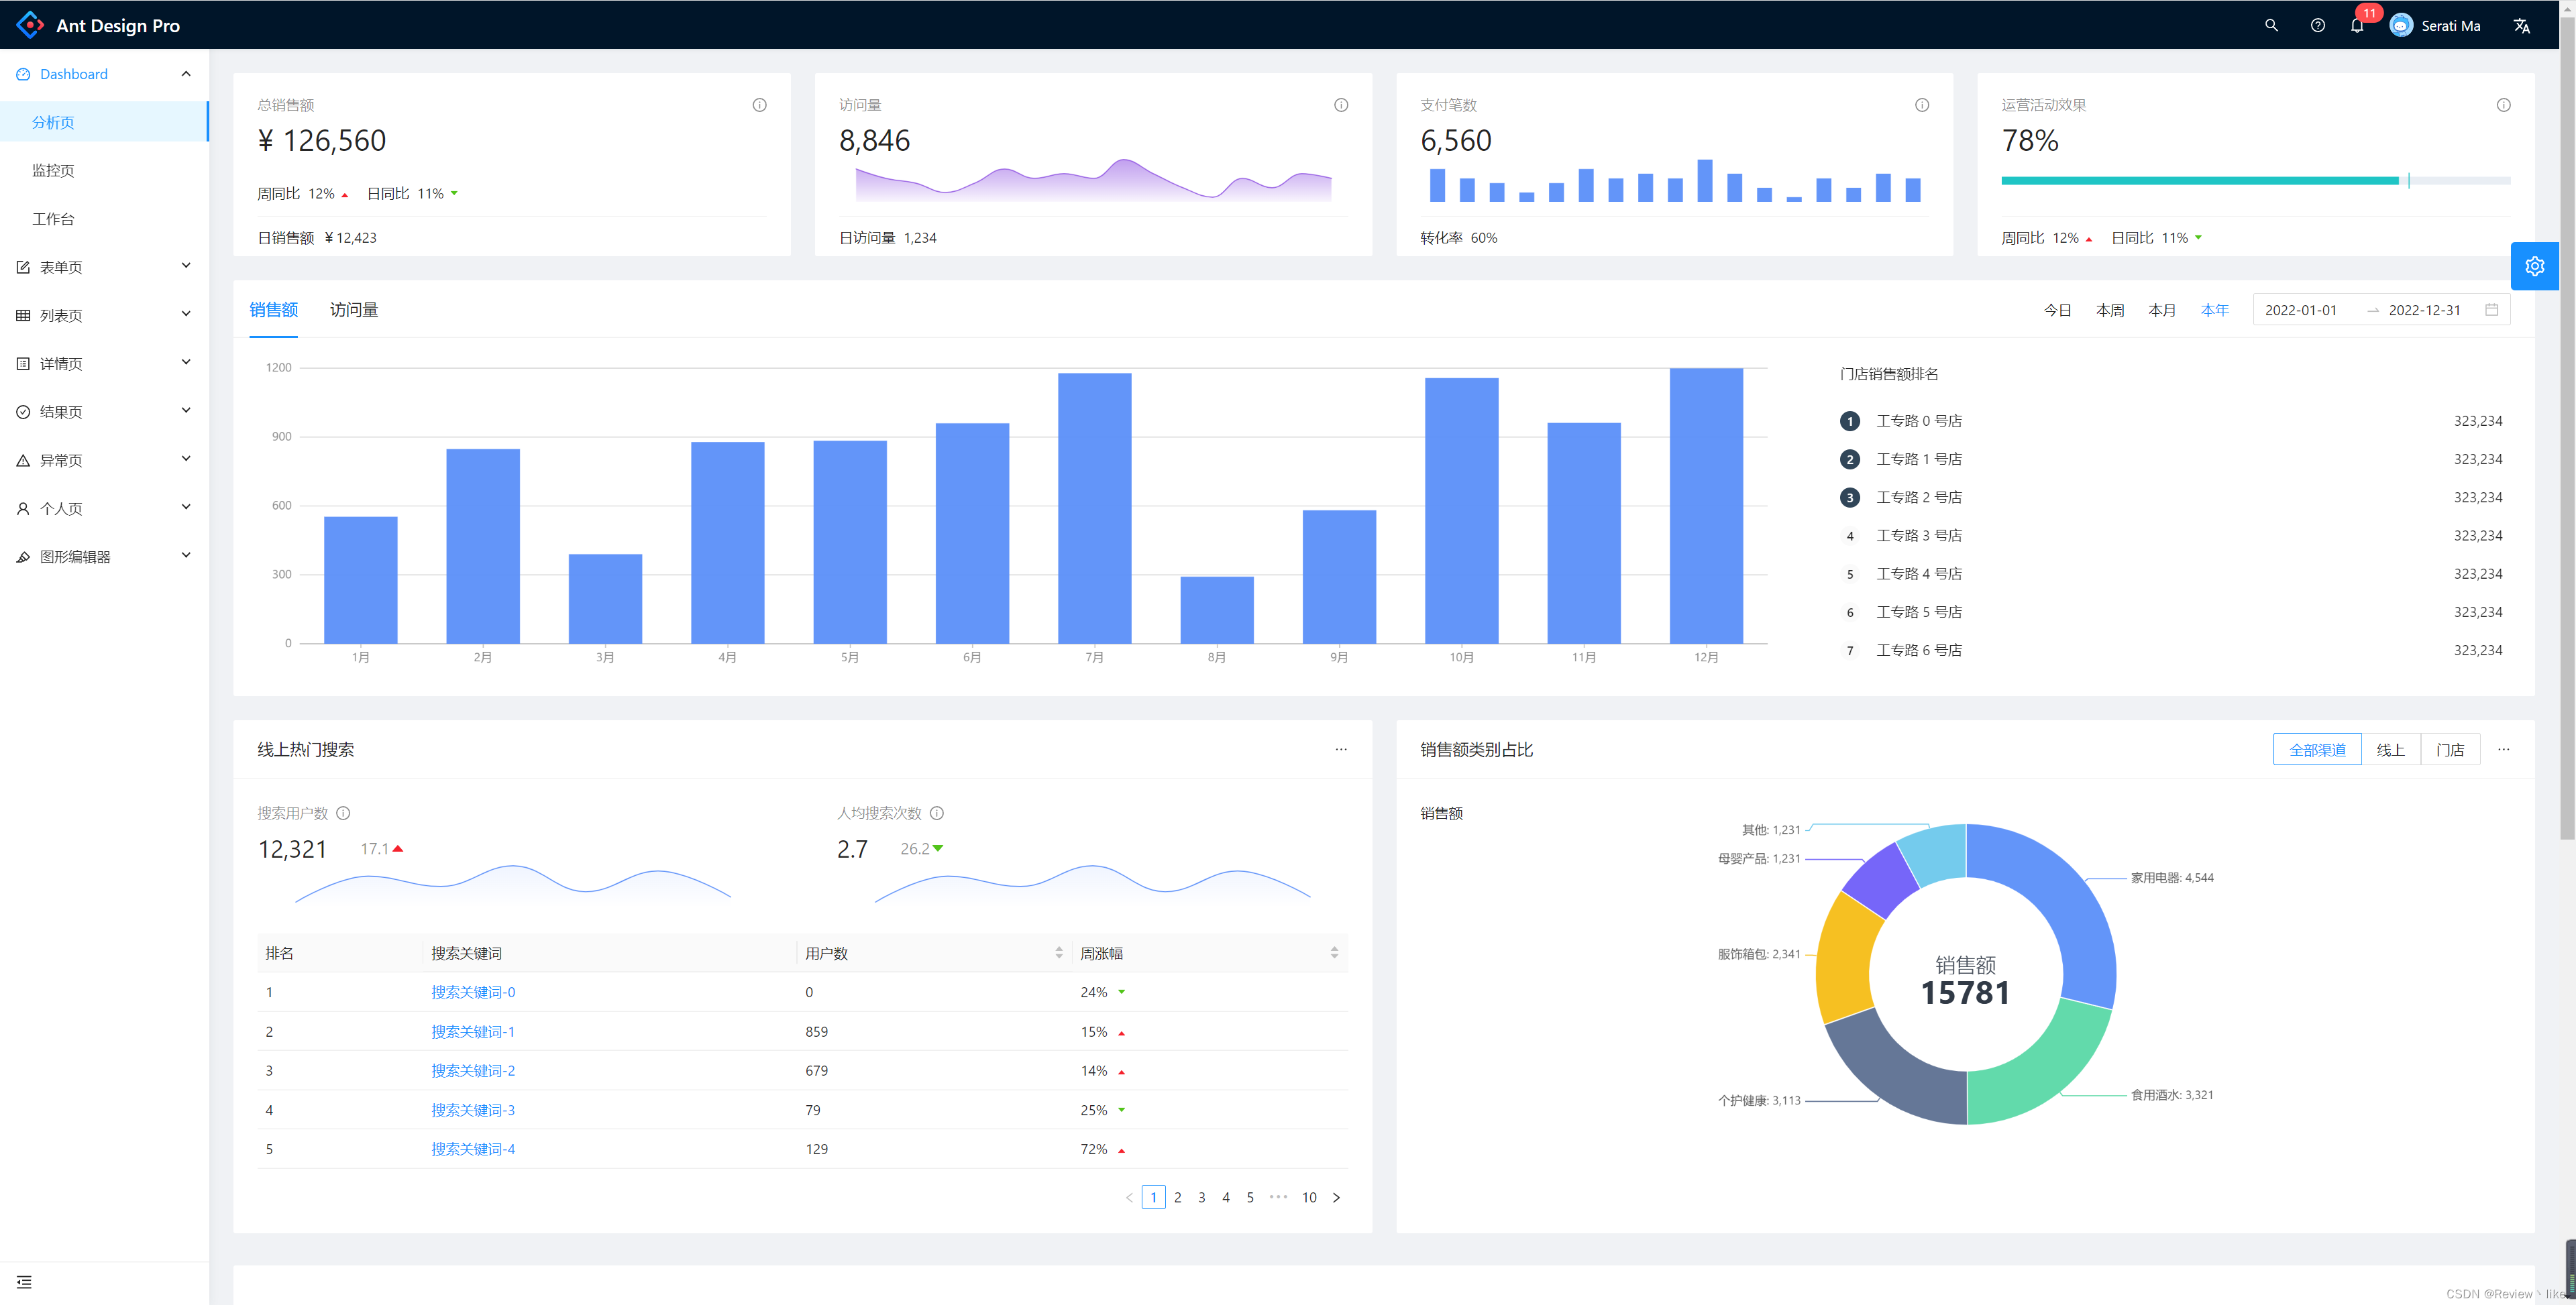Collapse the Dashboard menu
The height and width of the screenshot is (1305, 2576).
[x=105, y=74]
